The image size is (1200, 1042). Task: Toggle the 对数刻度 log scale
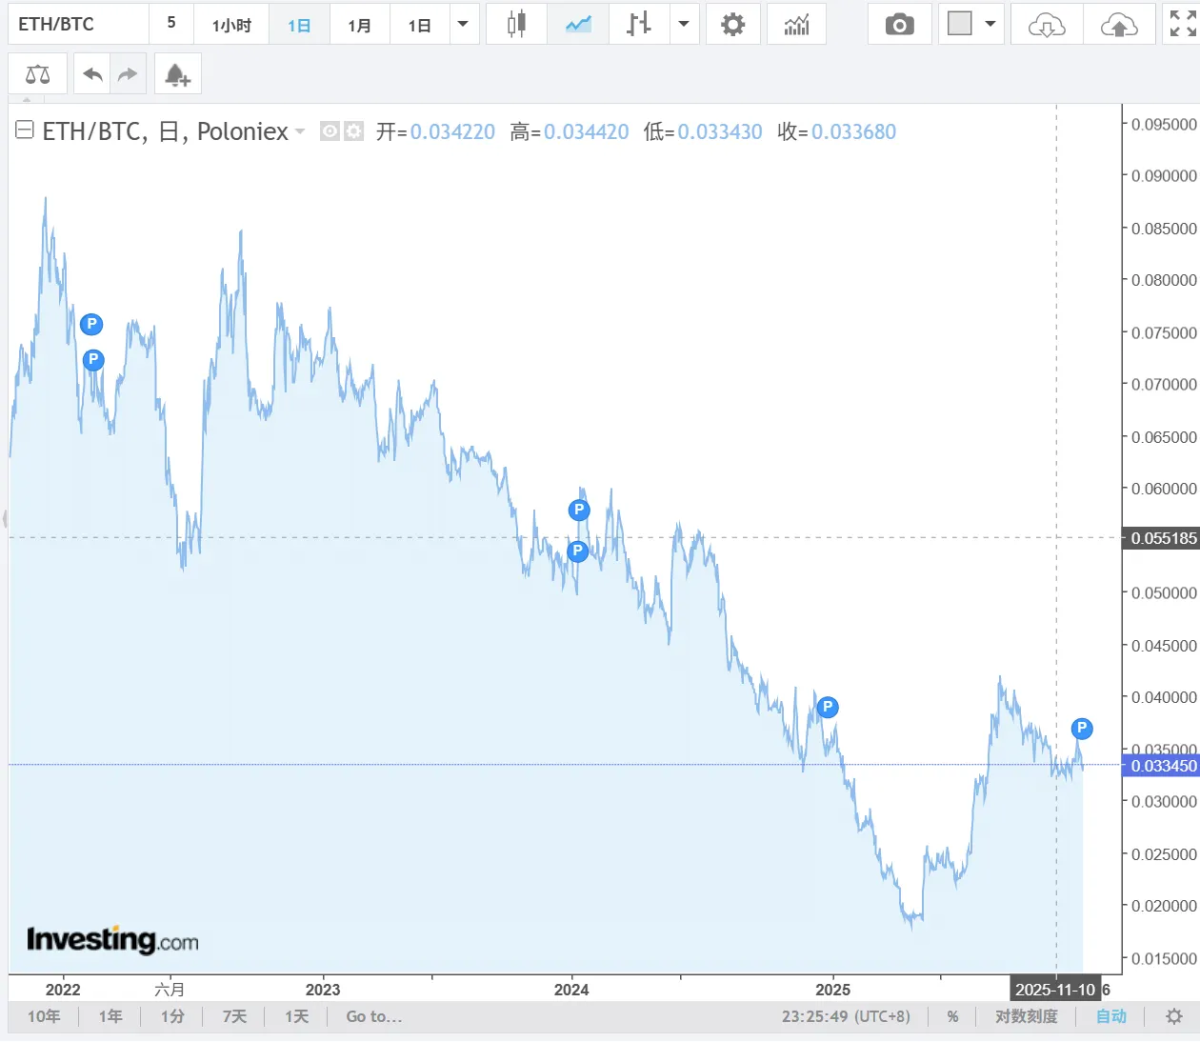pos(1026,1017)
